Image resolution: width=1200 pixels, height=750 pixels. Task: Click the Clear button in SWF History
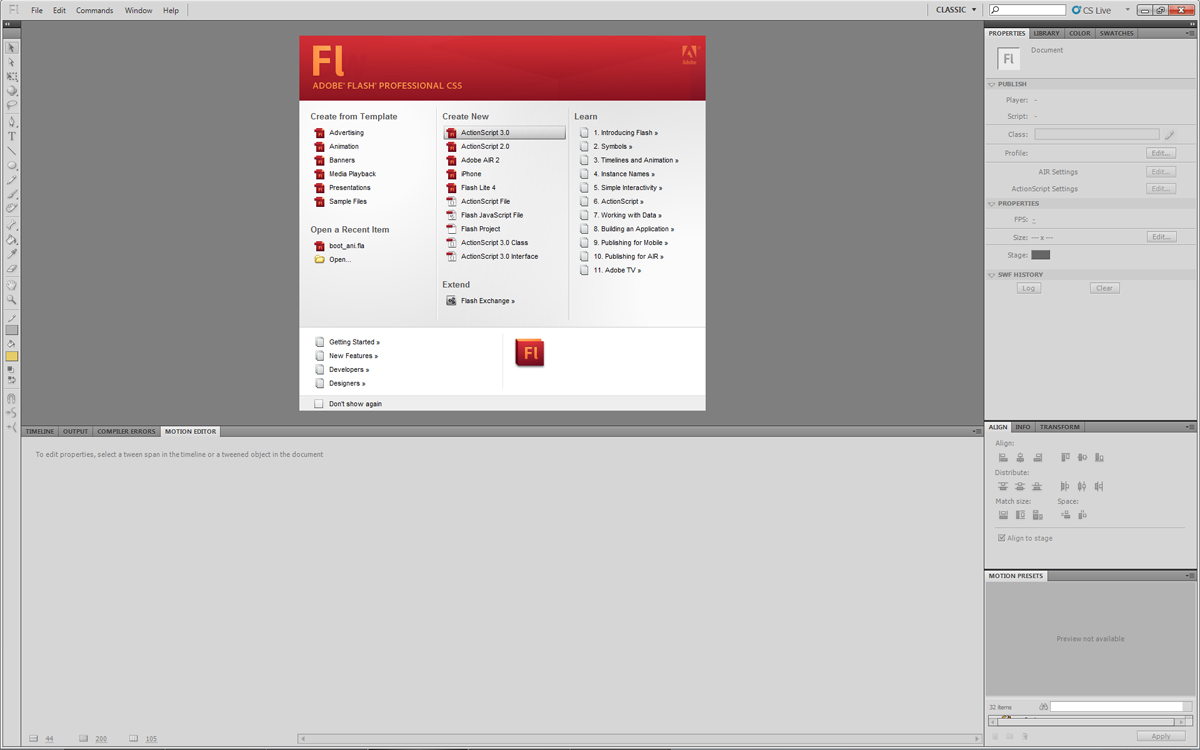[x=1104, y=288]
